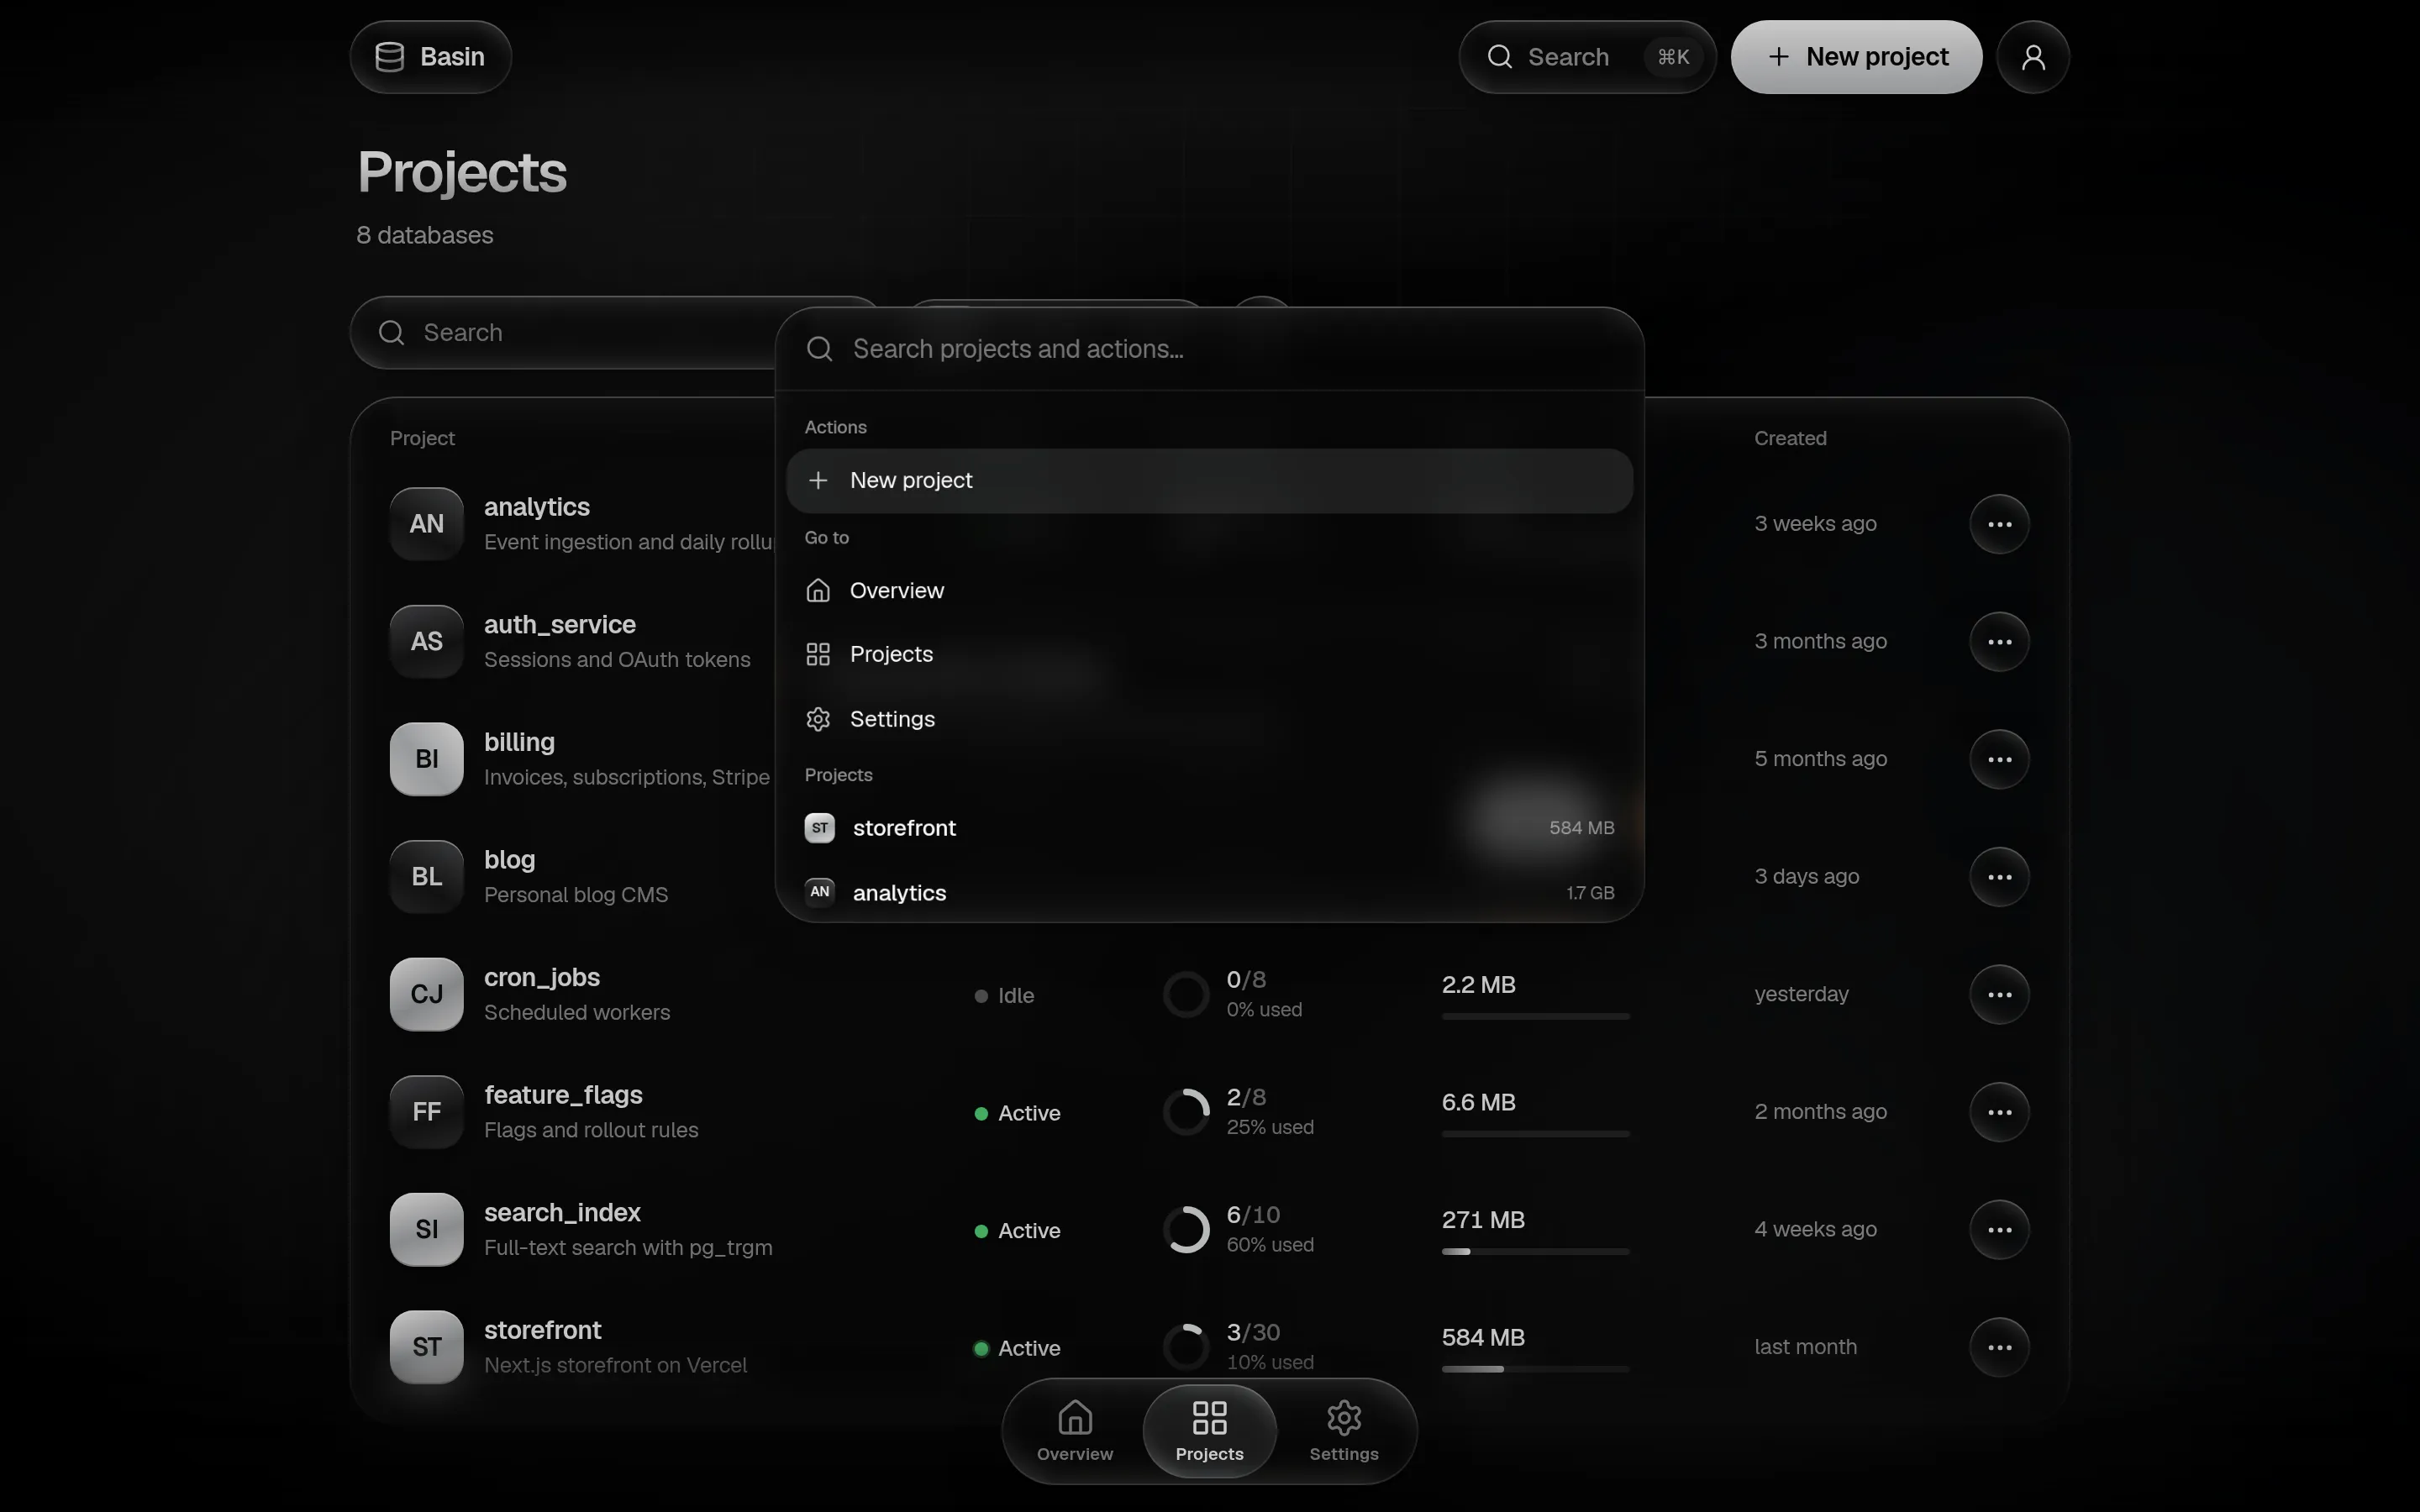
Task: Open the Basin logo home button
Action: [430, 57]
